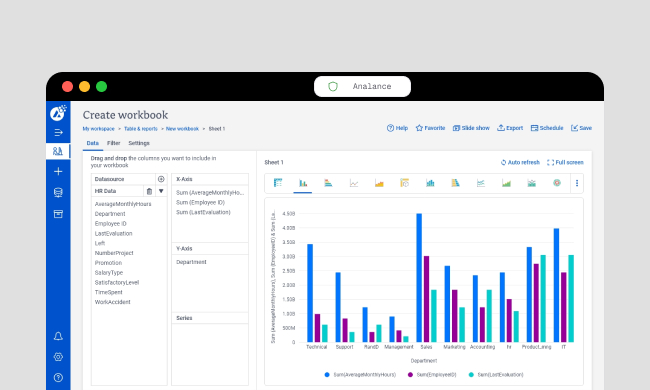This screenshot has height=390, width=650.
Task: Expand the HR Data dropdown arrow
Action: point(161,191)
